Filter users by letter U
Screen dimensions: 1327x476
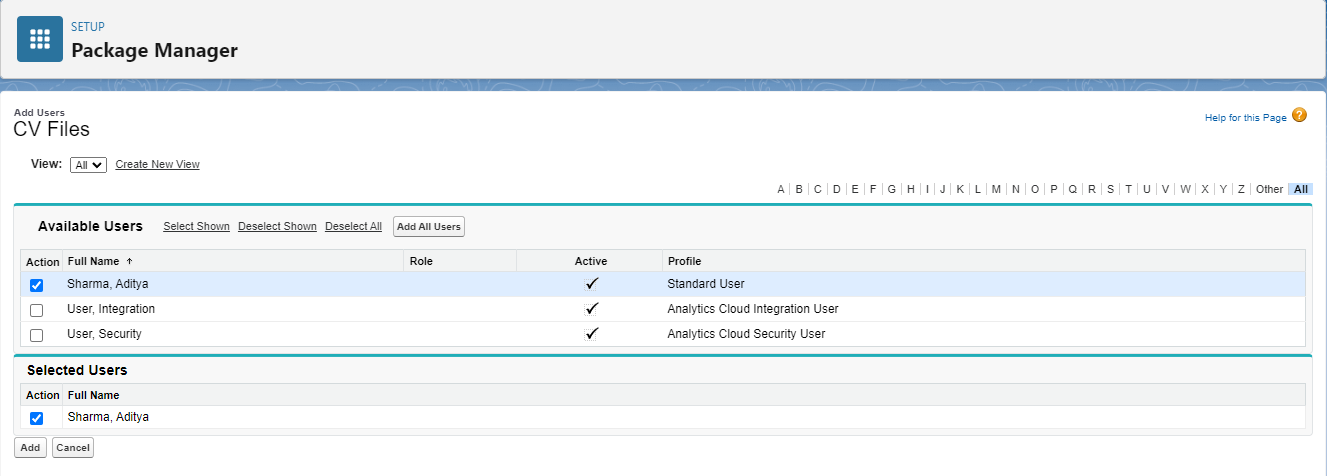tap(1146, 189)
